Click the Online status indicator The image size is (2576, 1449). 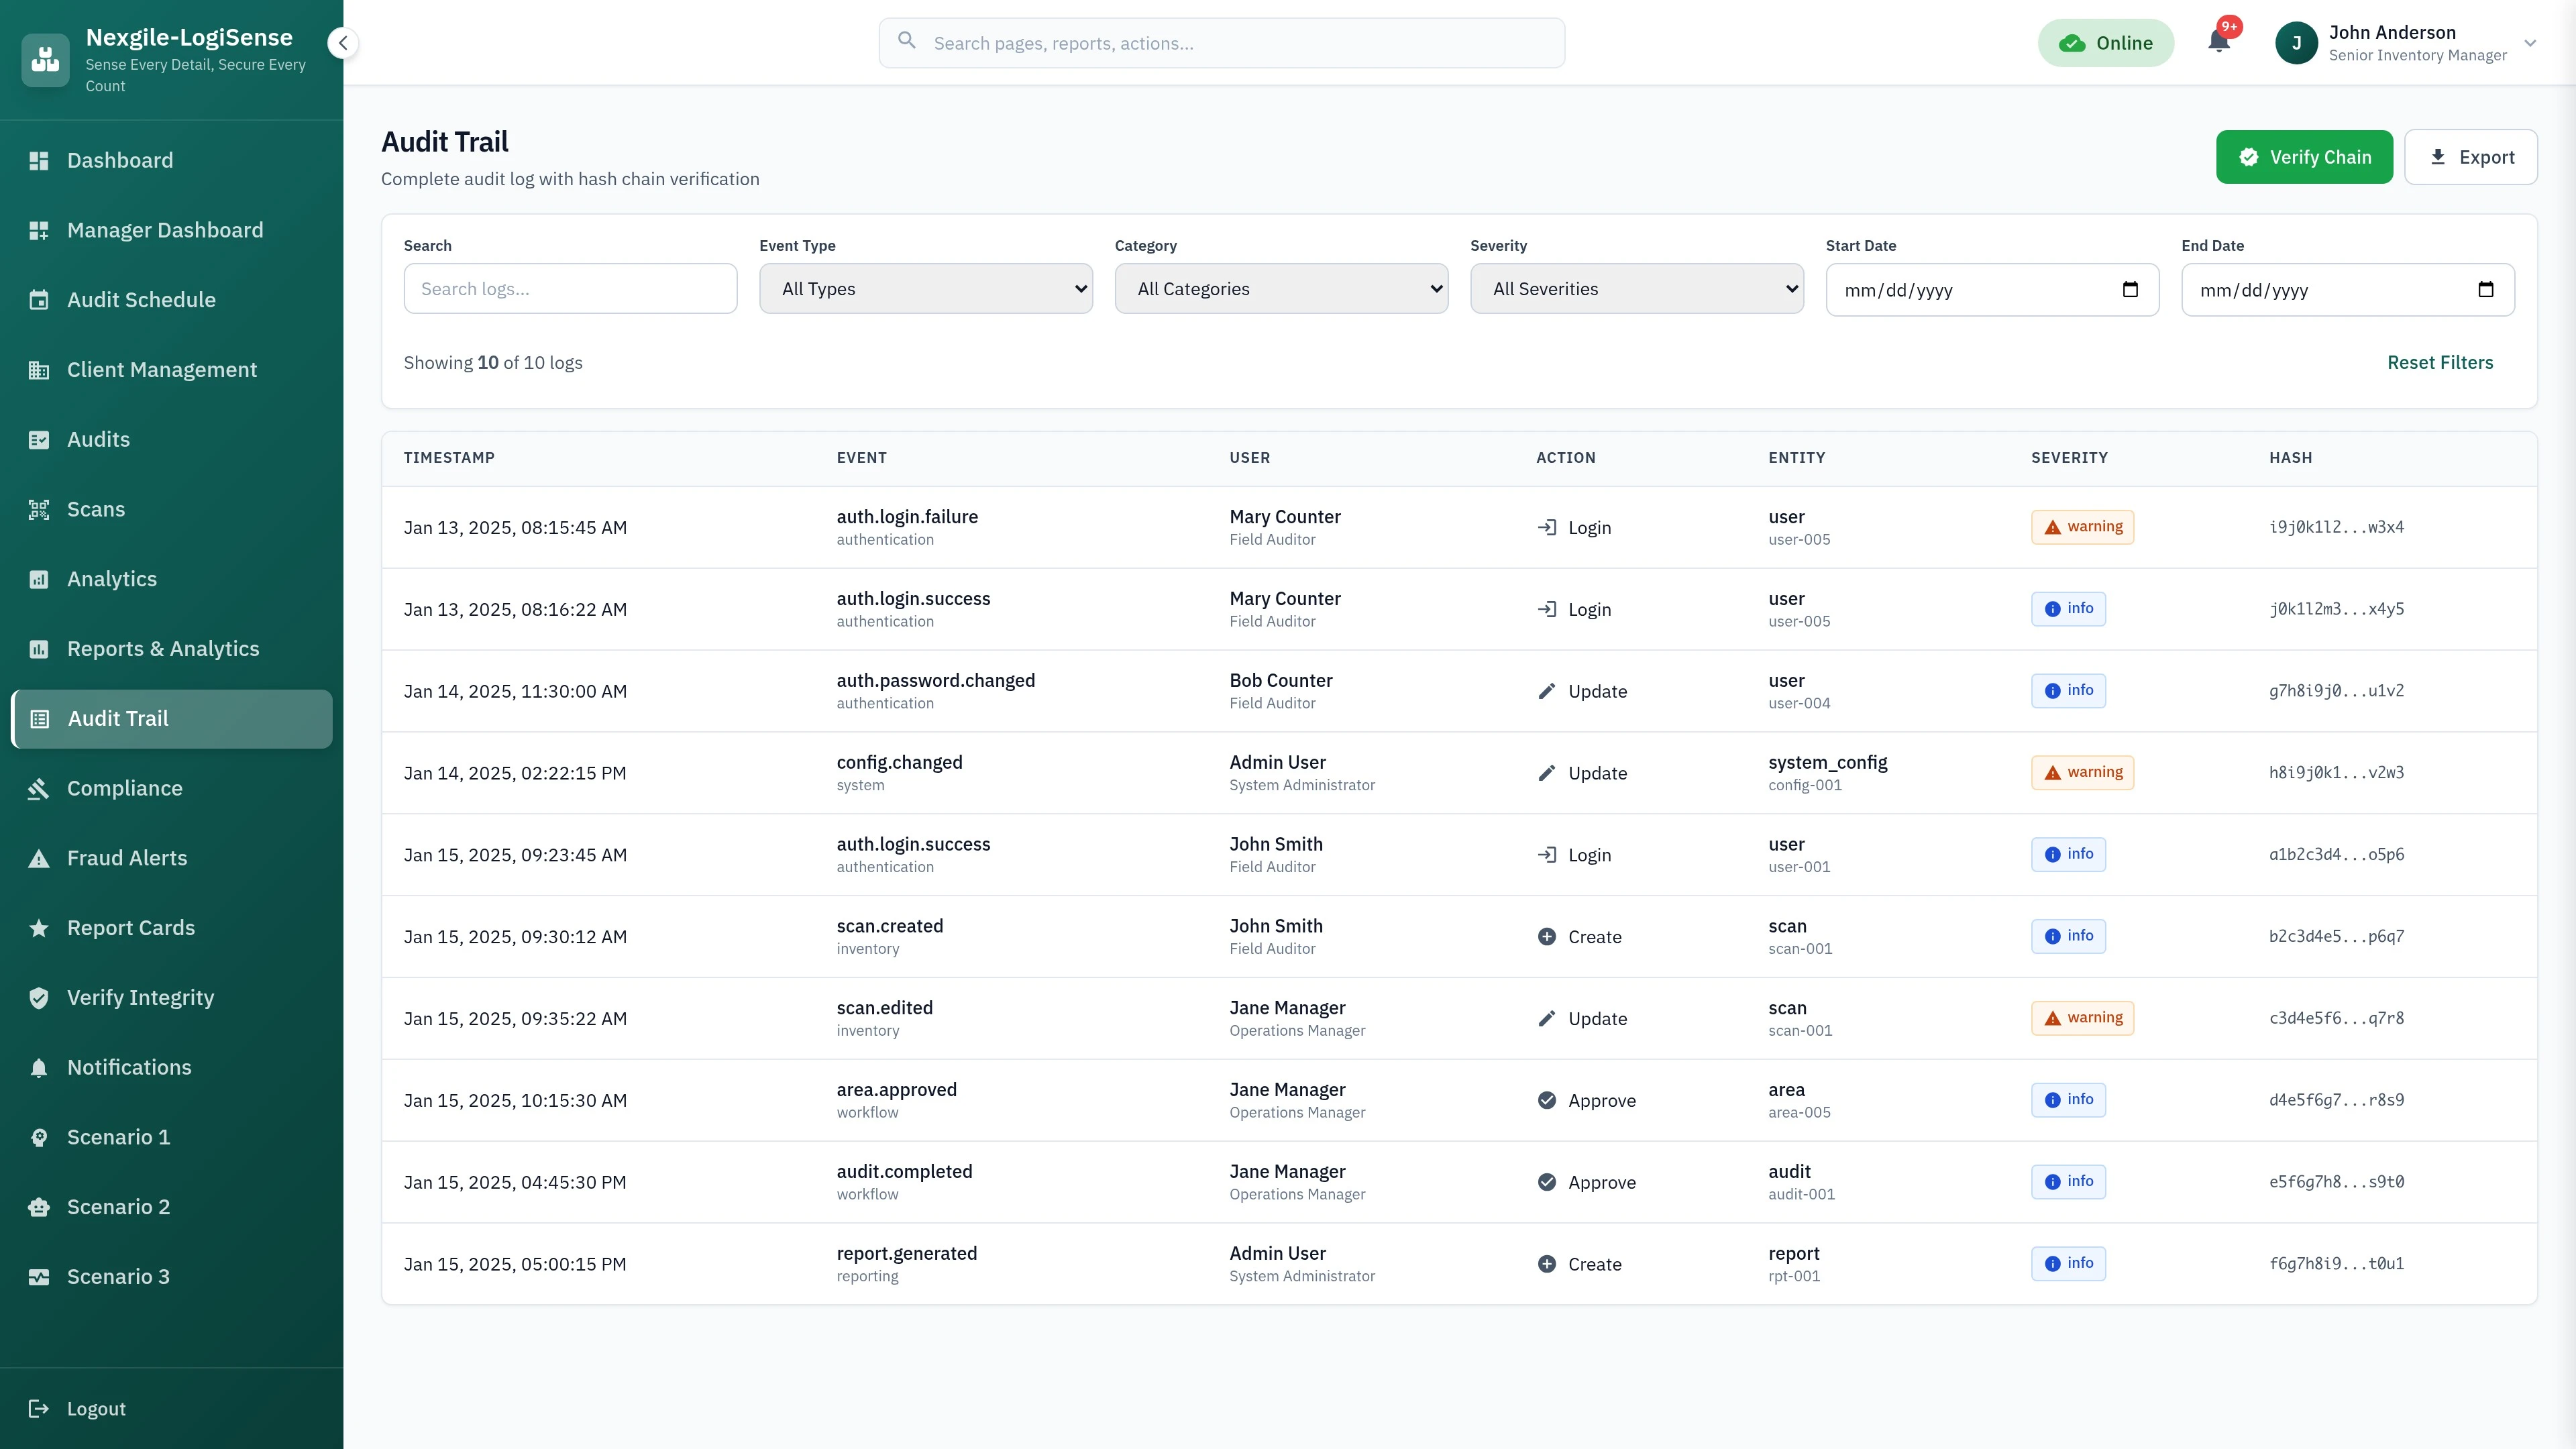[2106, 42]
